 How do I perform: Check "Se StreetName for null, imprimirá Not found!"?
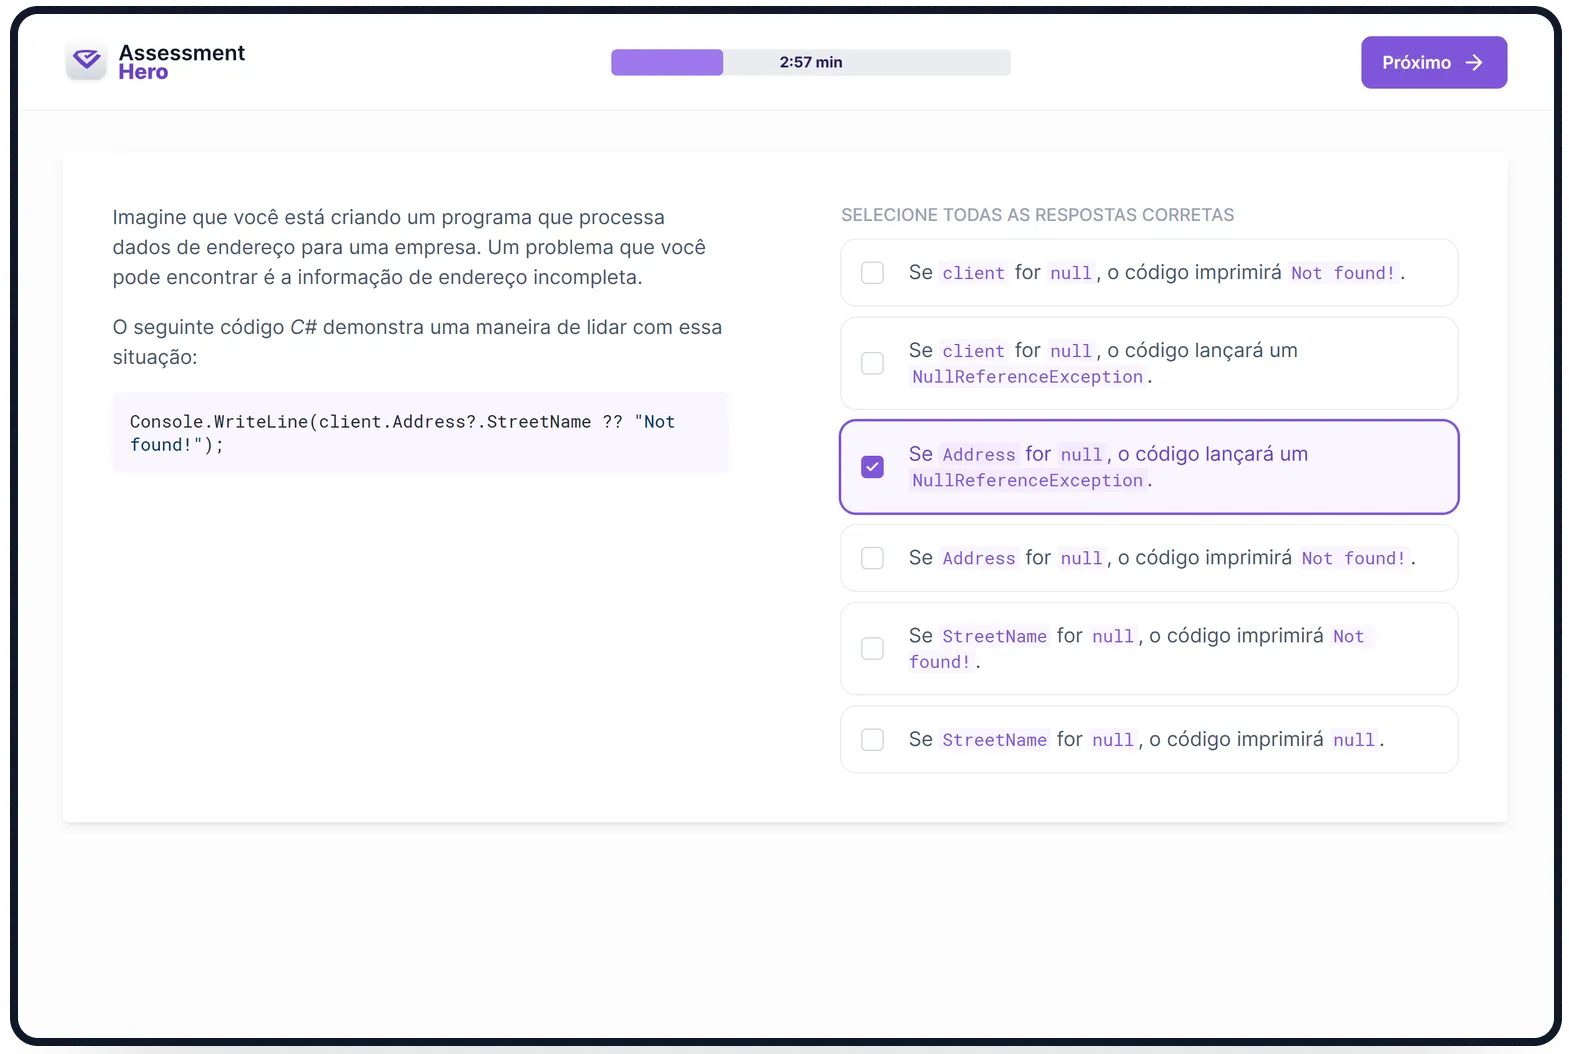872,649
